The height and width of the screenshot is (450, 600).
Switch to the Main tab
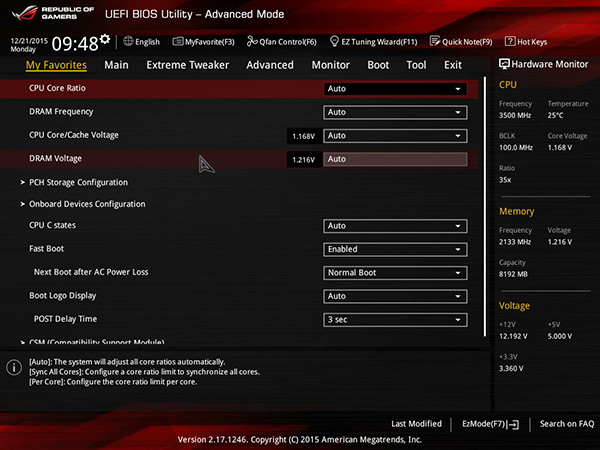[116, 65]
